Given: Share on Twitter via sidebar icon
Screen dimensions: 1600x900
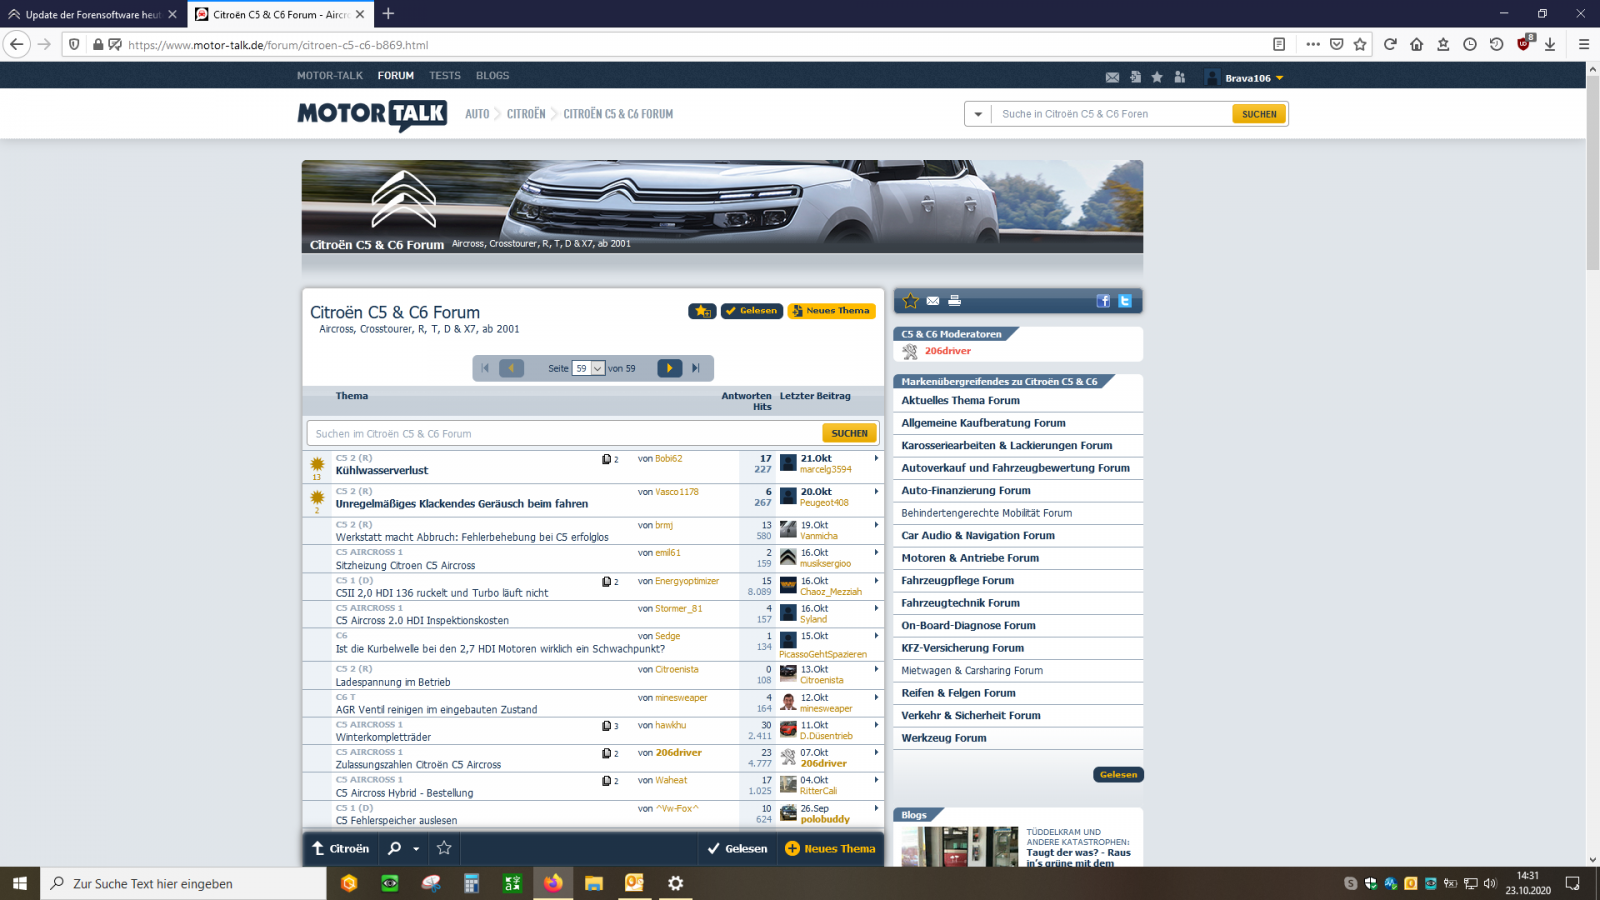Looking at the screenshot, I should (1125, 301).
